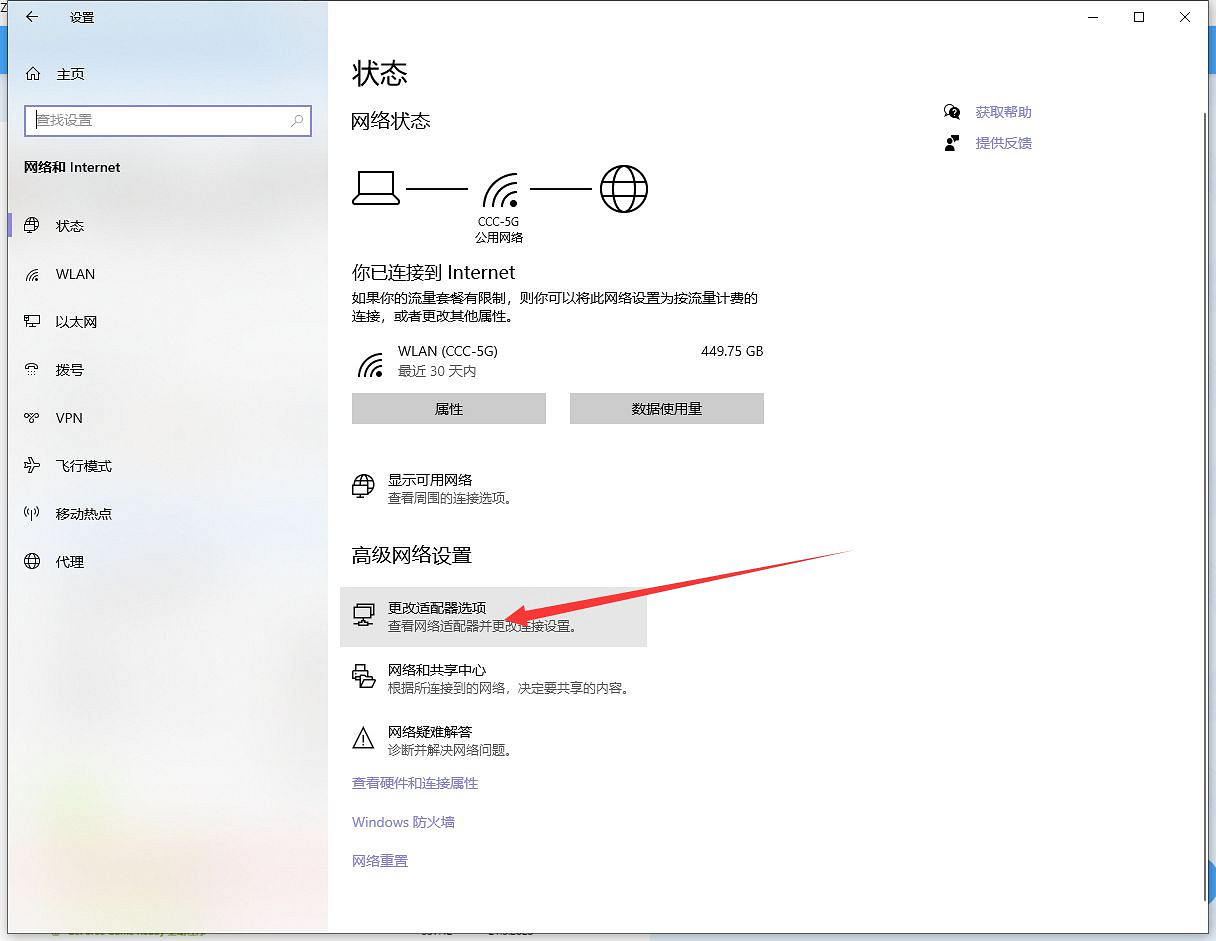This screenshot has height=941, width=1216.
Task: Open 网络和共享中心
Action: [437, 670]
